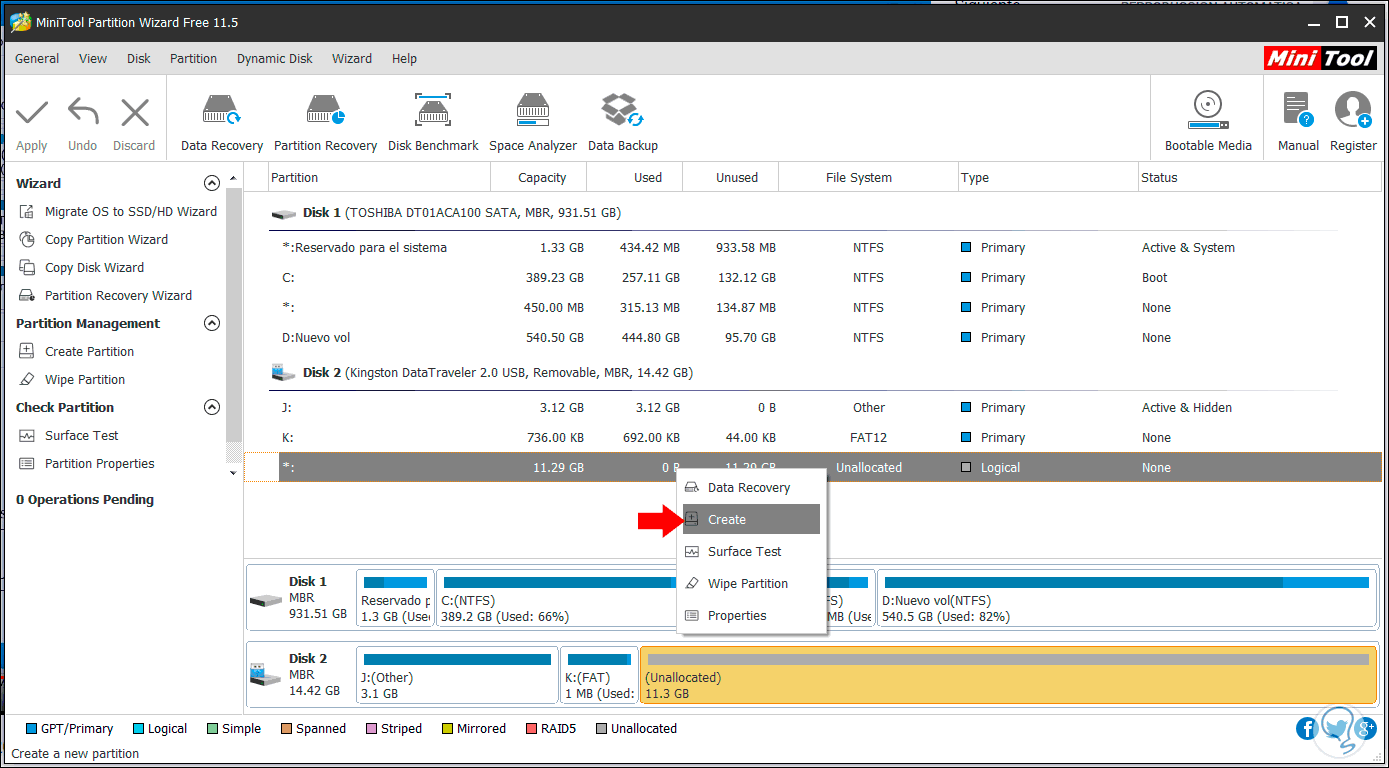This screenshot has height=768, width=1389.
Task: Sort by the Status column header
Action: click(x=1259, y=178)
